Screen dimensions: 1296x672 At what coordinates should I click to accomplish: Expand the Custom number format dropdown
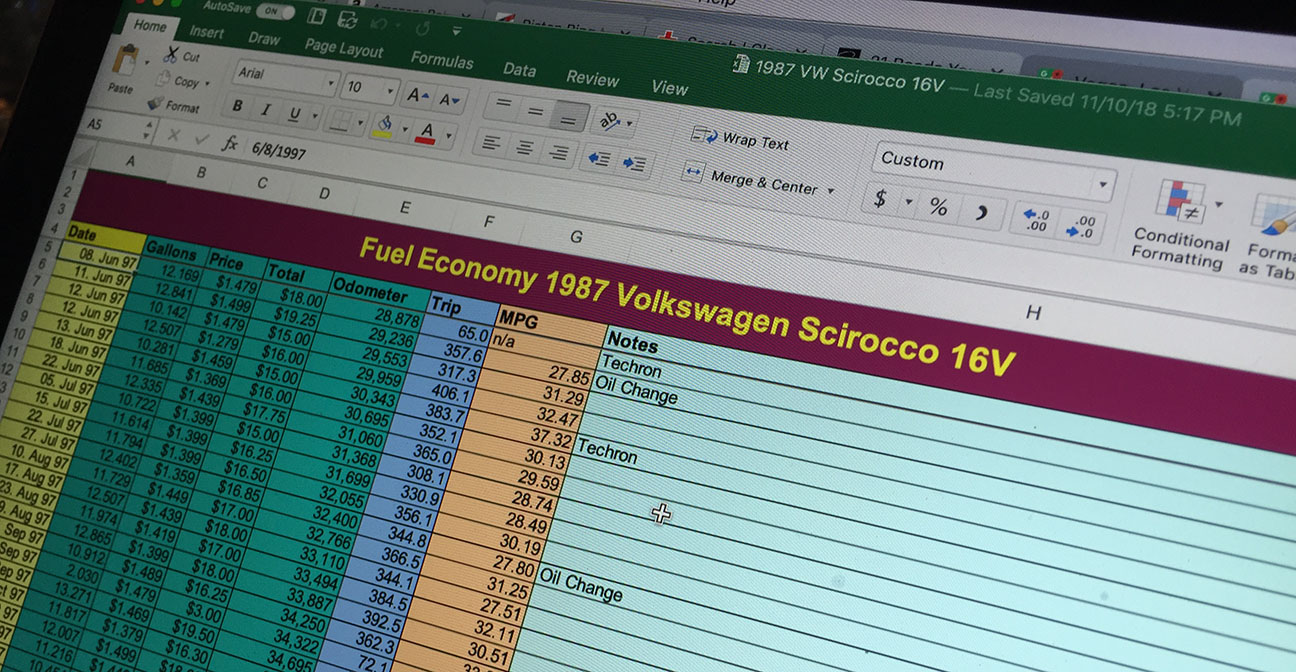(x=1102, y=184)
